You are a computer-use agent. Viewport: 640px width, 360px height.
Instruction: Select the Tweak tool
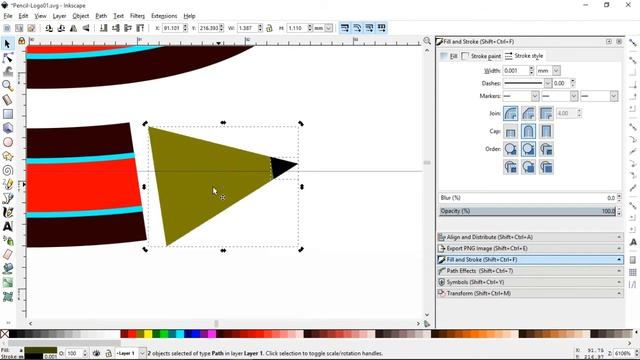7,71
